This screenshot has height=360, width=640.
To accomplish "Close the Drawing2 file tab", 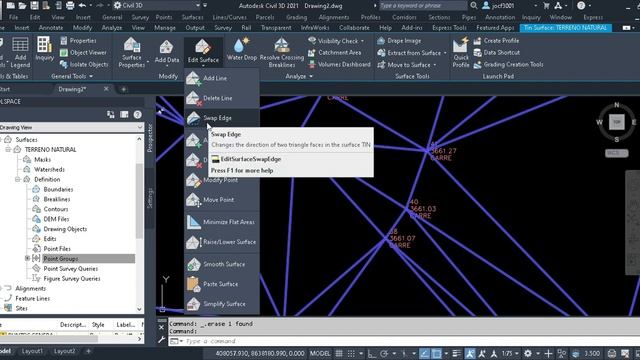I will pos(106,89).
